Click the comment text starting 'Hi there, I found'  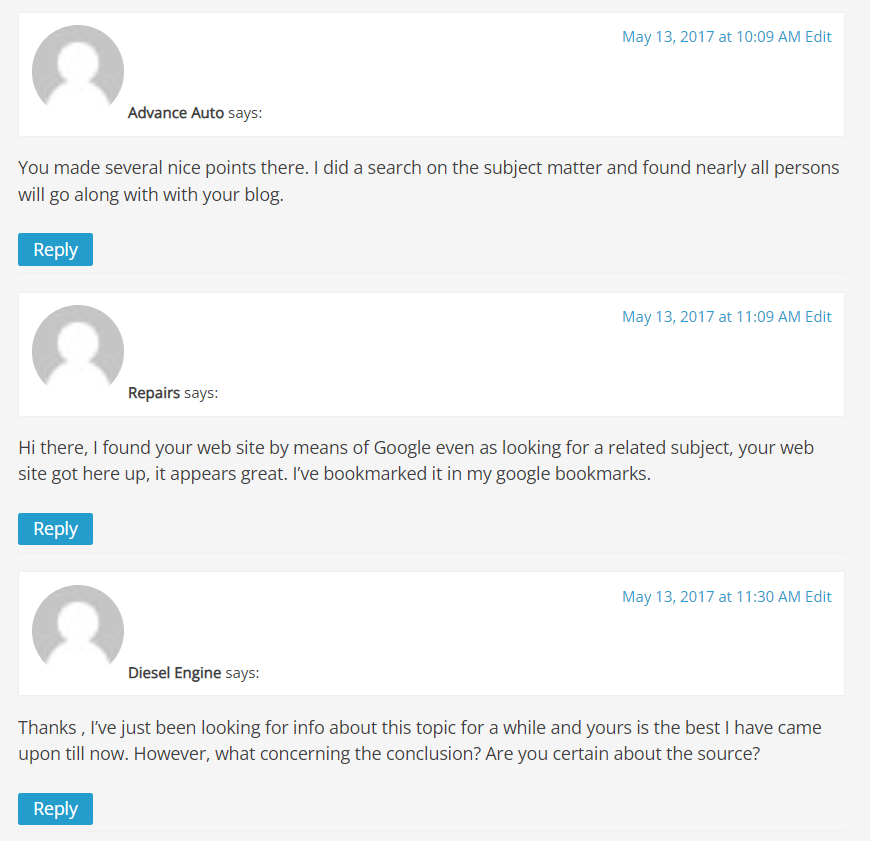click(416, 460)
